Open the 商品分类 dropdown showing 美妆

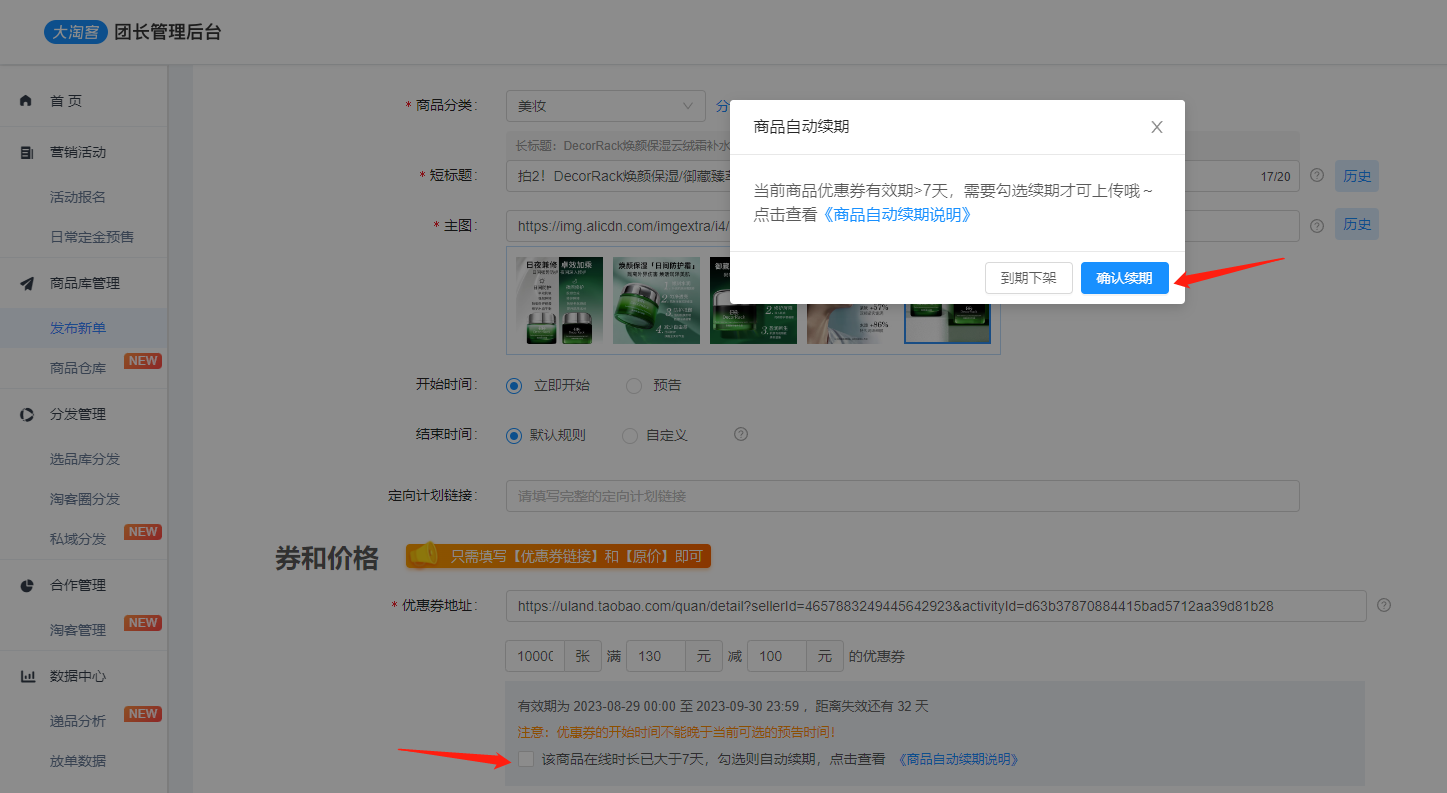click(606, 106)
